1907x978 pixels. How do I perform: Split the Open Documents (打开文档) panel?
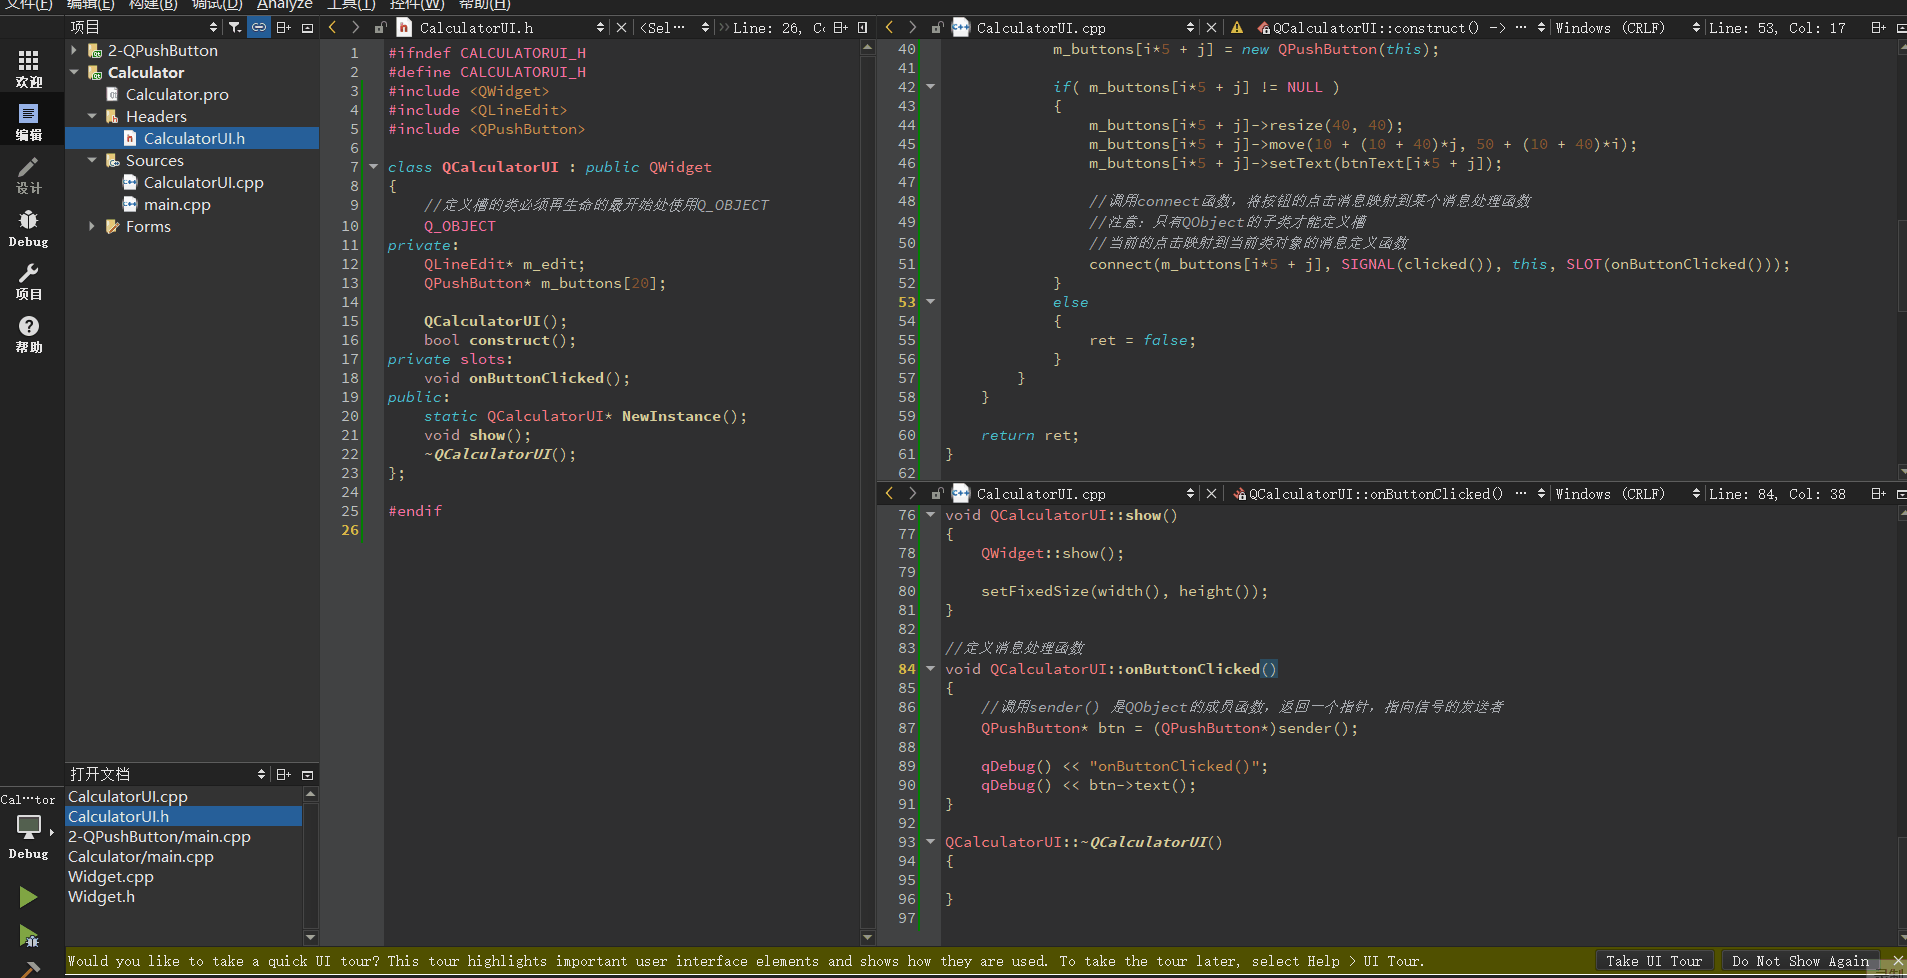[x=284, y=774]
